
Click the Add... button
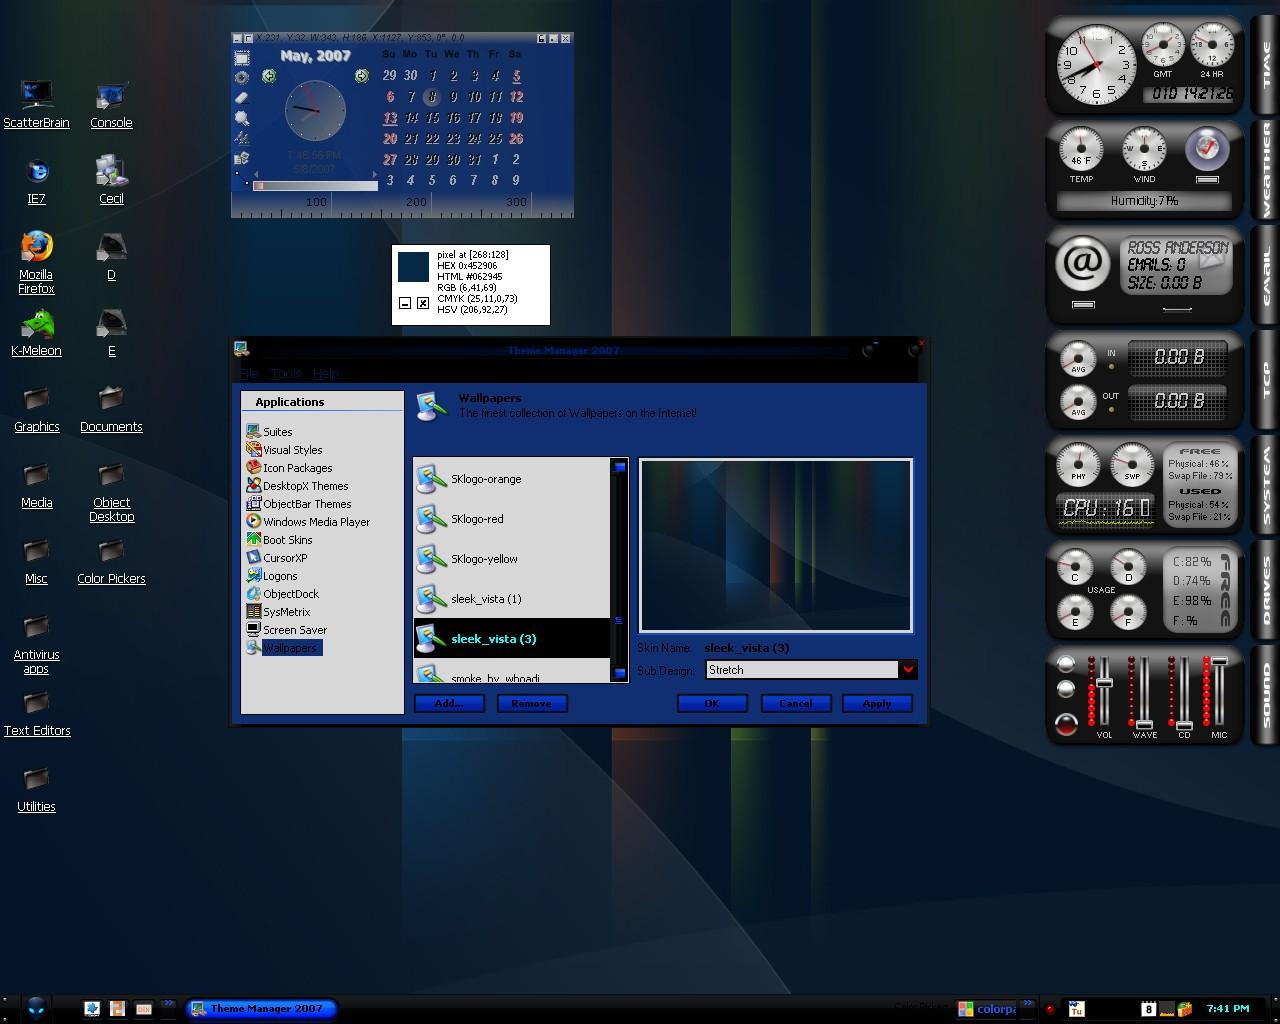tap(449, 703)
